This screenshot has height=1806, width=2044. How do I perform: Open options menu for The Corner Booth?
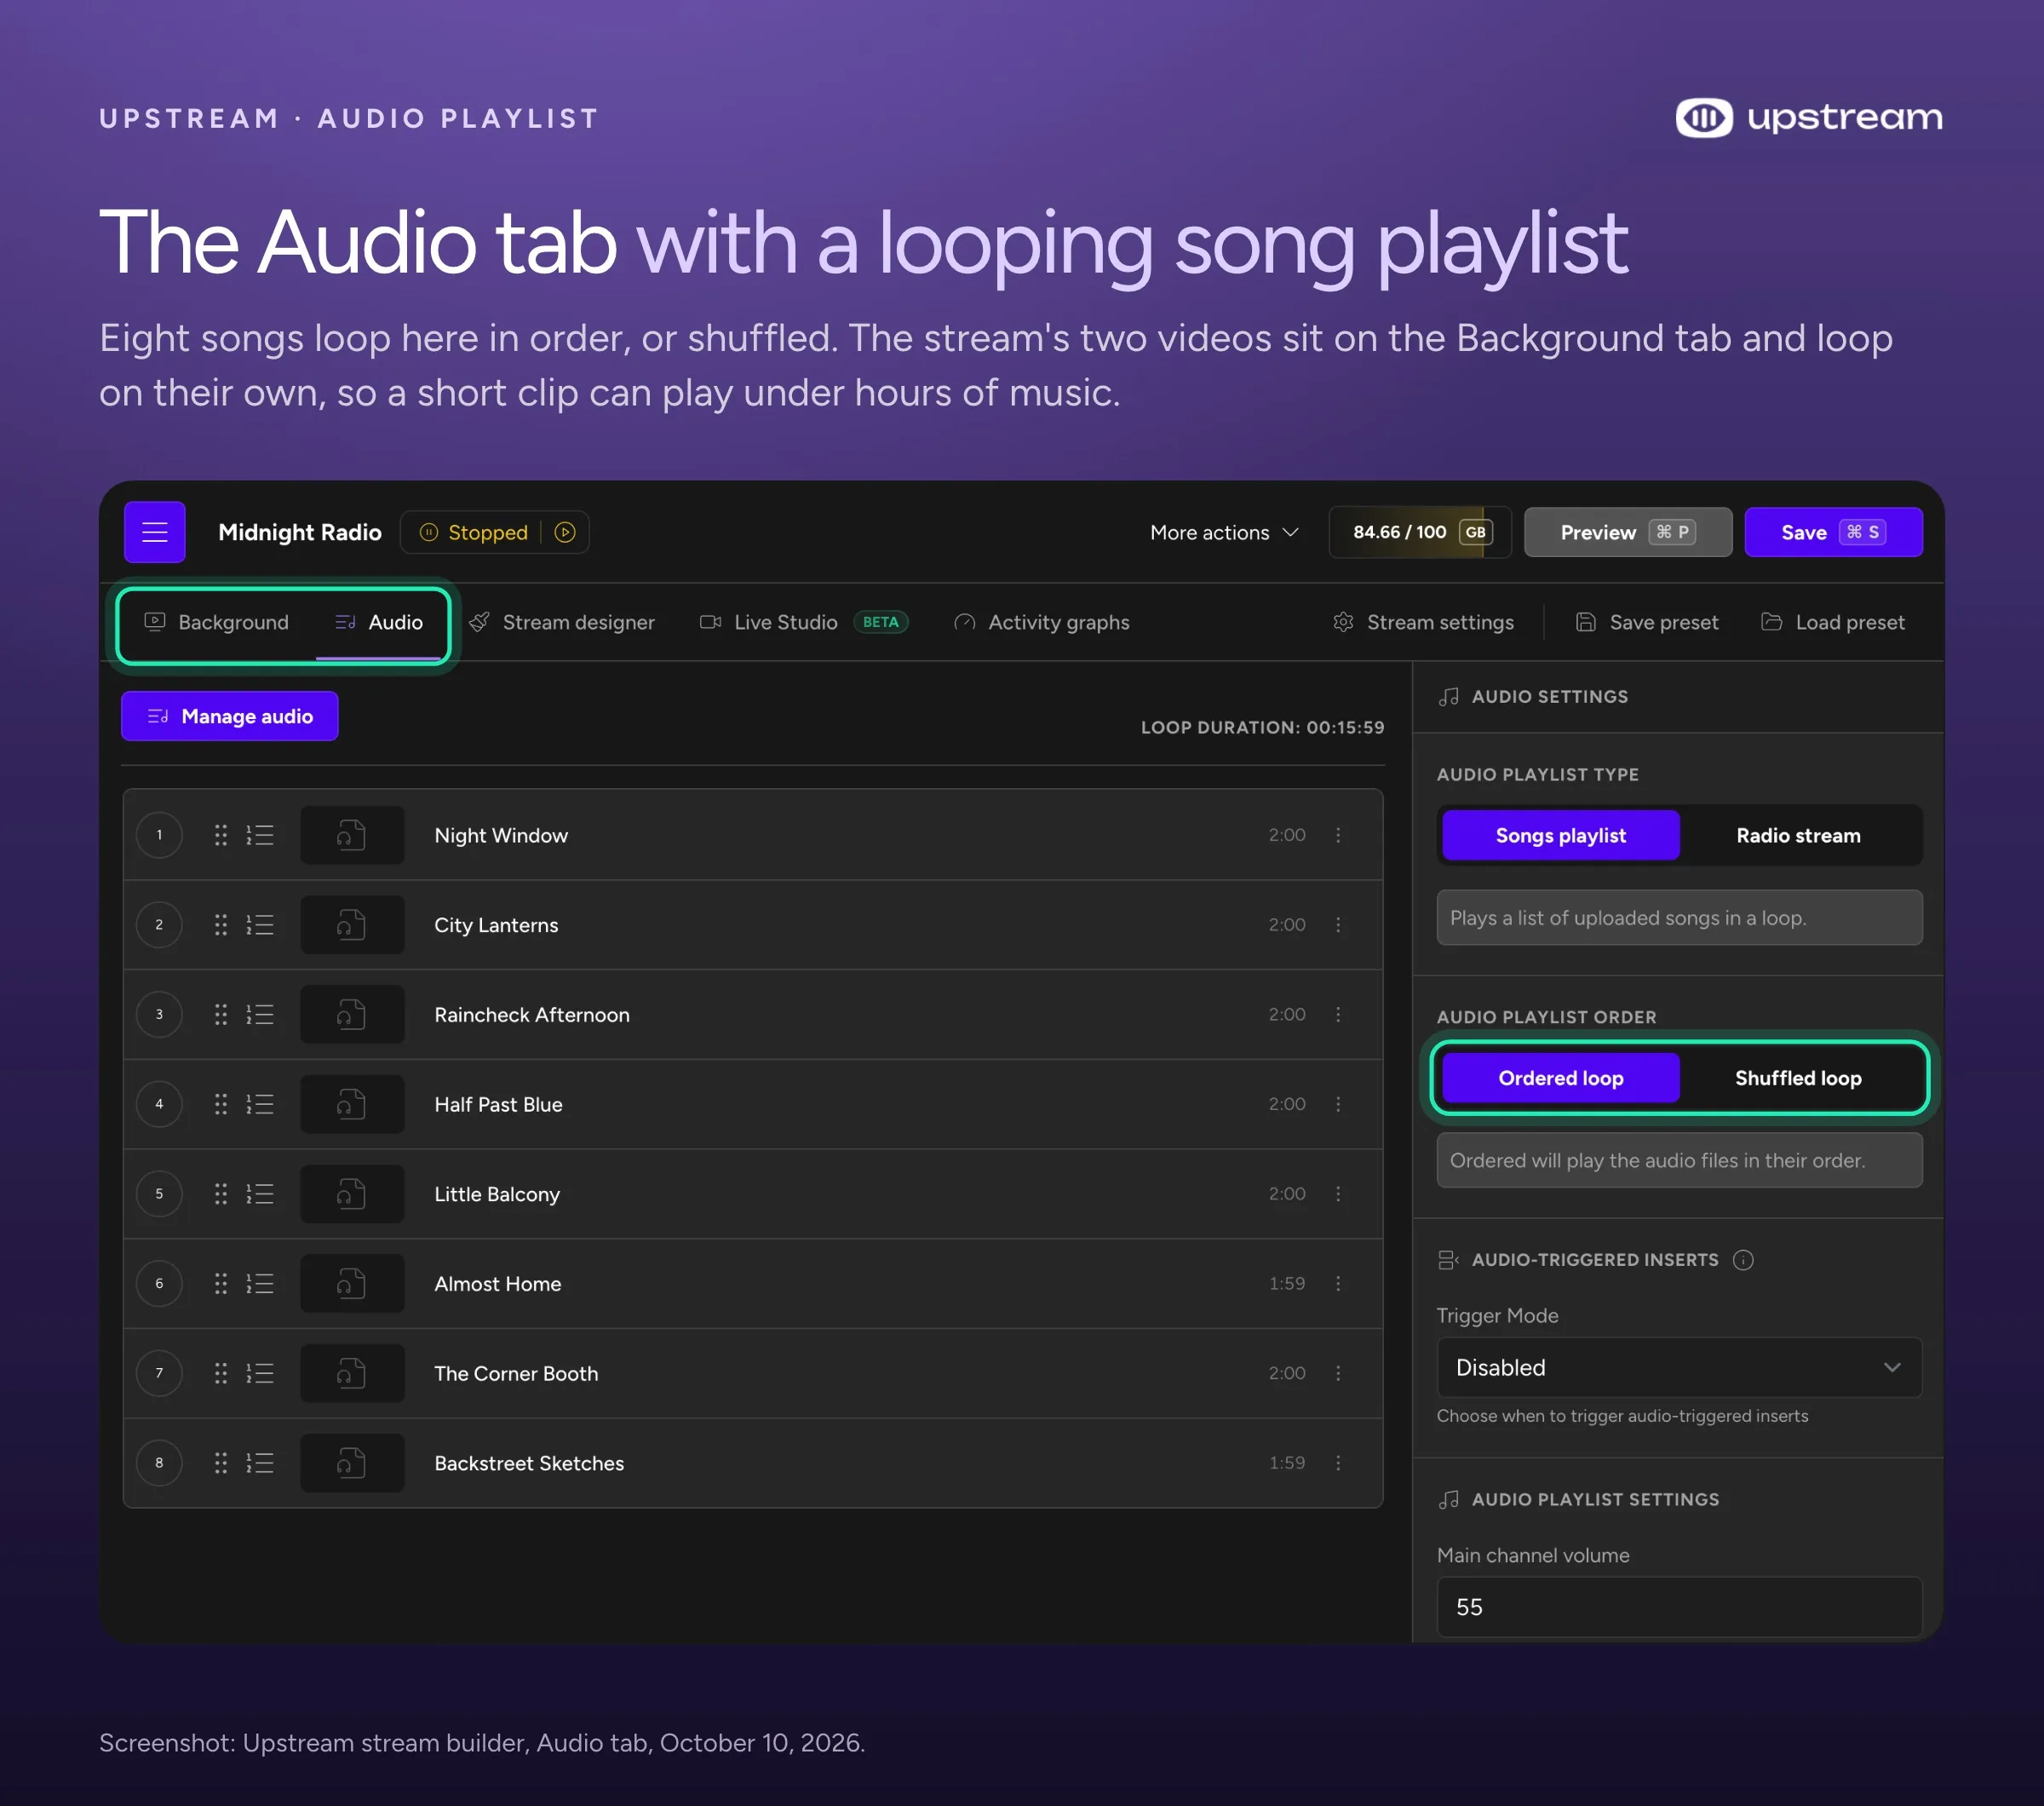click(x=1338, y=1373)
